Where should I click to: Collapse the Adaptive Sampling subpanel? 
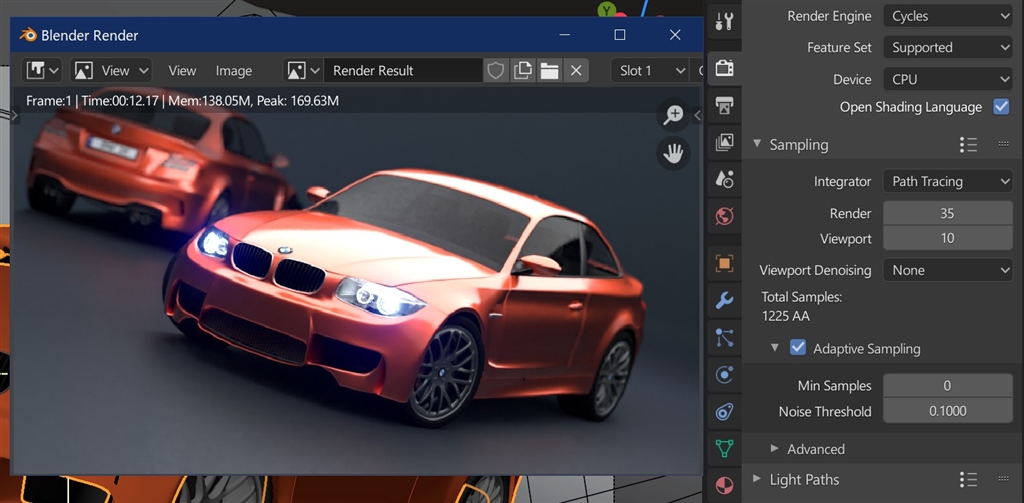point(775,348)
